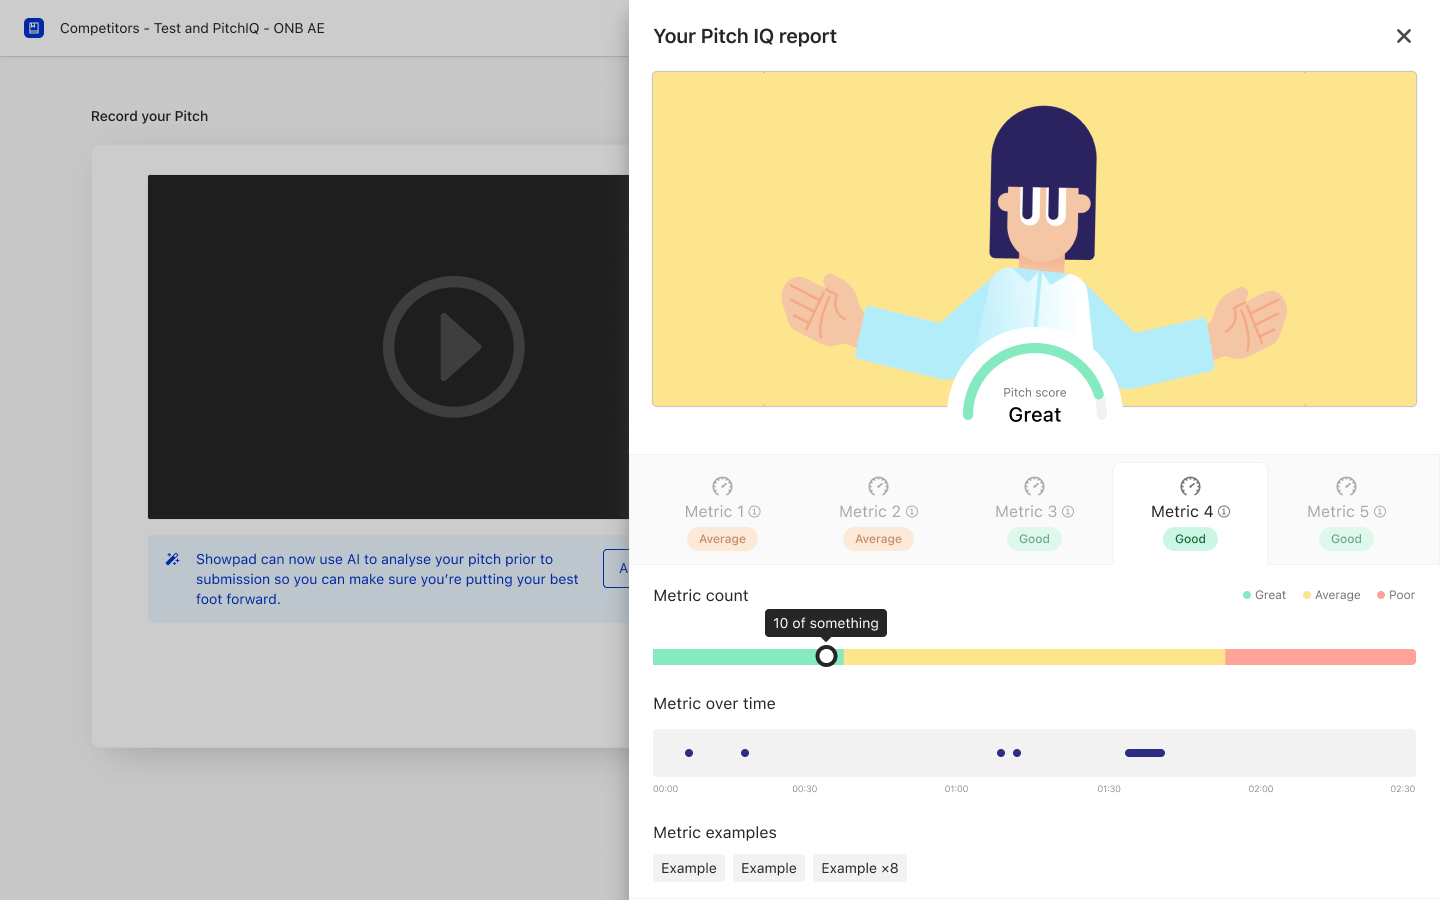Click the Average badge under Metric 2
The image size is (1440, 900).
878,539
